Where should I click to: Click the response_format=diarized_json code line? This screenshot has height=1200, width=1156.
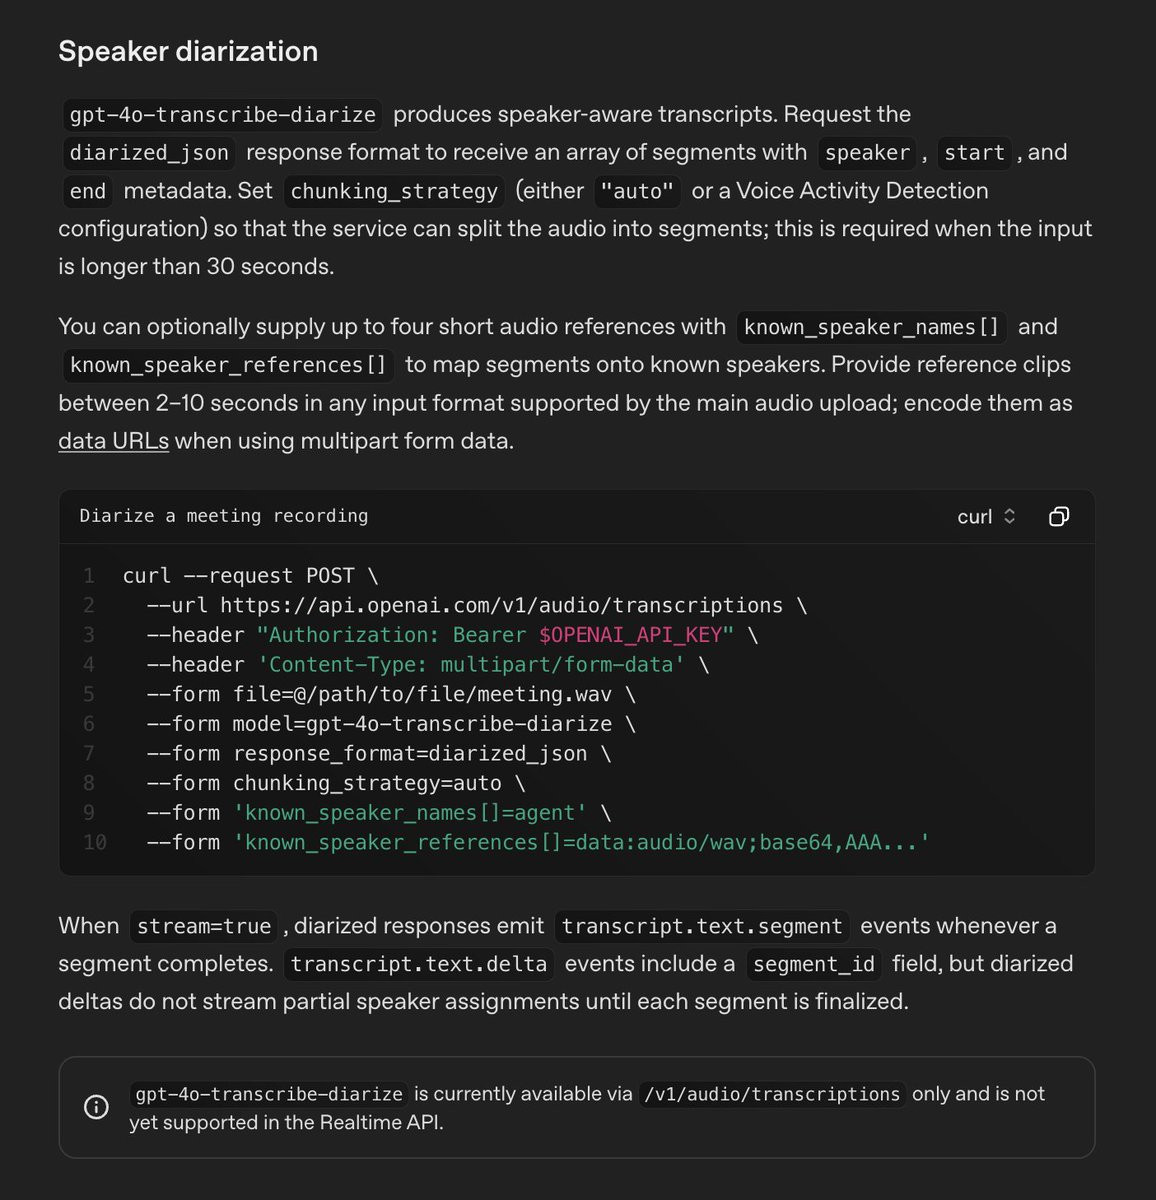pos(379,753)
